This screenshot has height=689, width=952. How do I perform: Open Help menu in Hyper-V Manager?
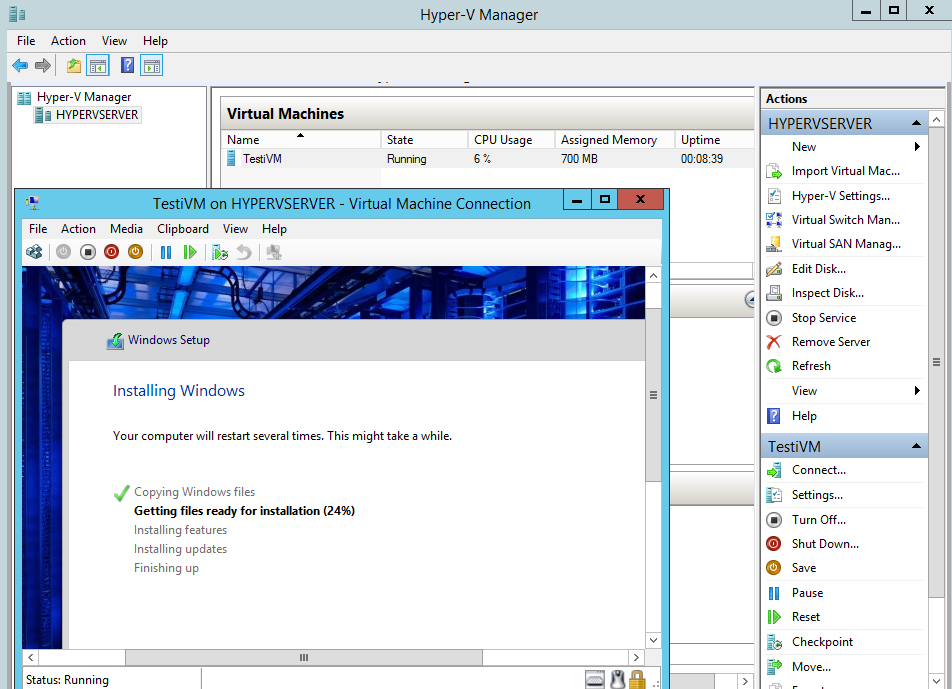(x=155, y=41)
